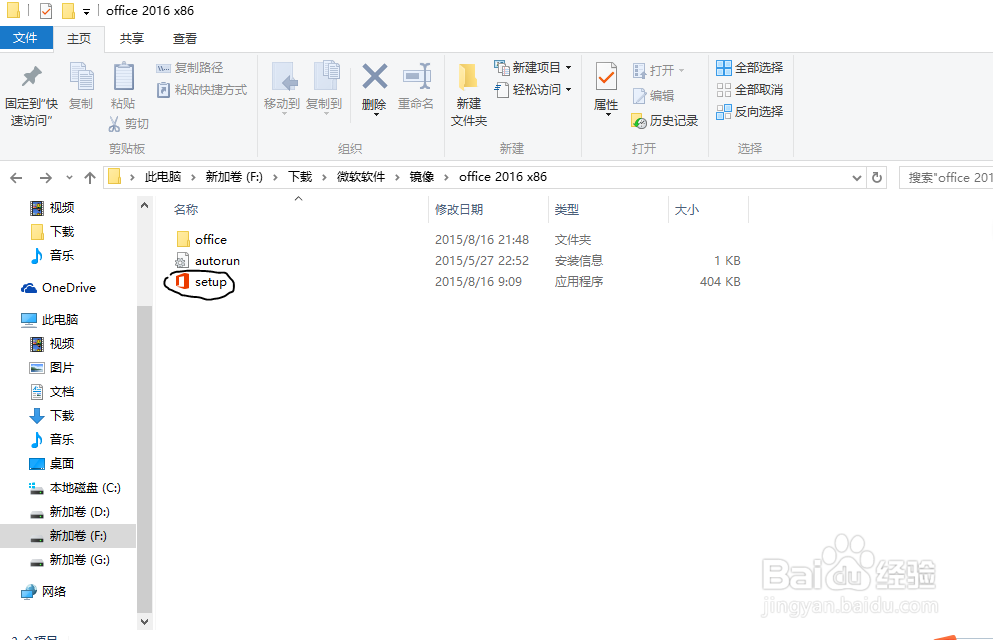Image resolution: width=993 pixels, height=640 pixels.
Task: Expand the address bar history dropdown
Action: [857, 178]
